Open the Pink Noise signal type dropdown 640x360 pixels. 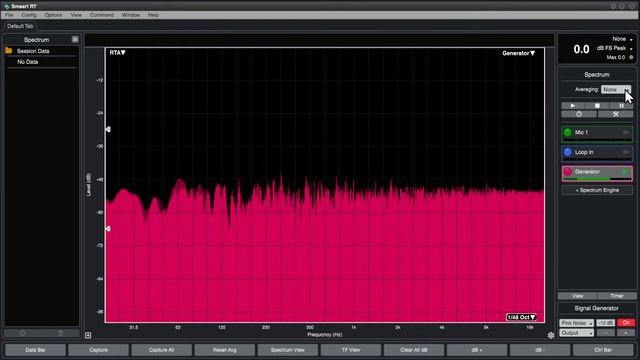tap(576, 323)
